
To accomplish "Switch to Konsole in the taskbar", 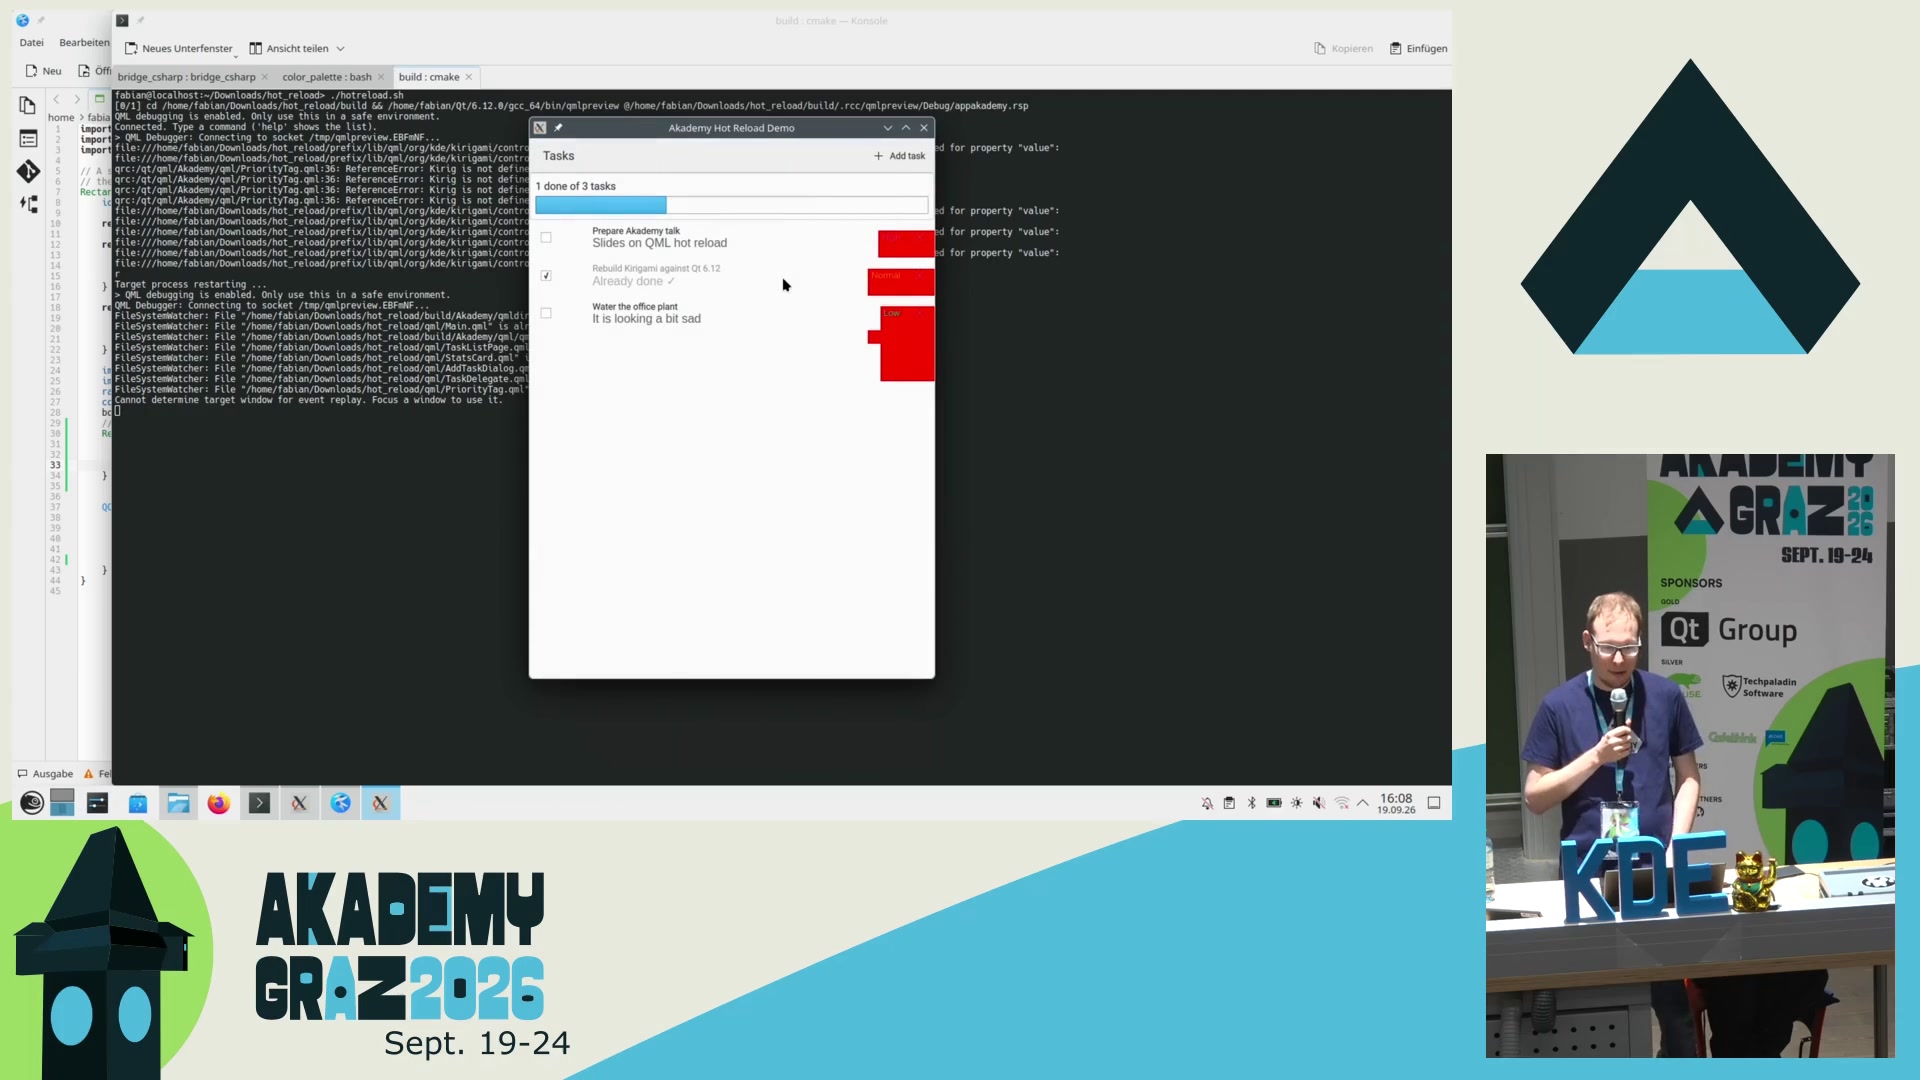I will click(x=259, y=803).
